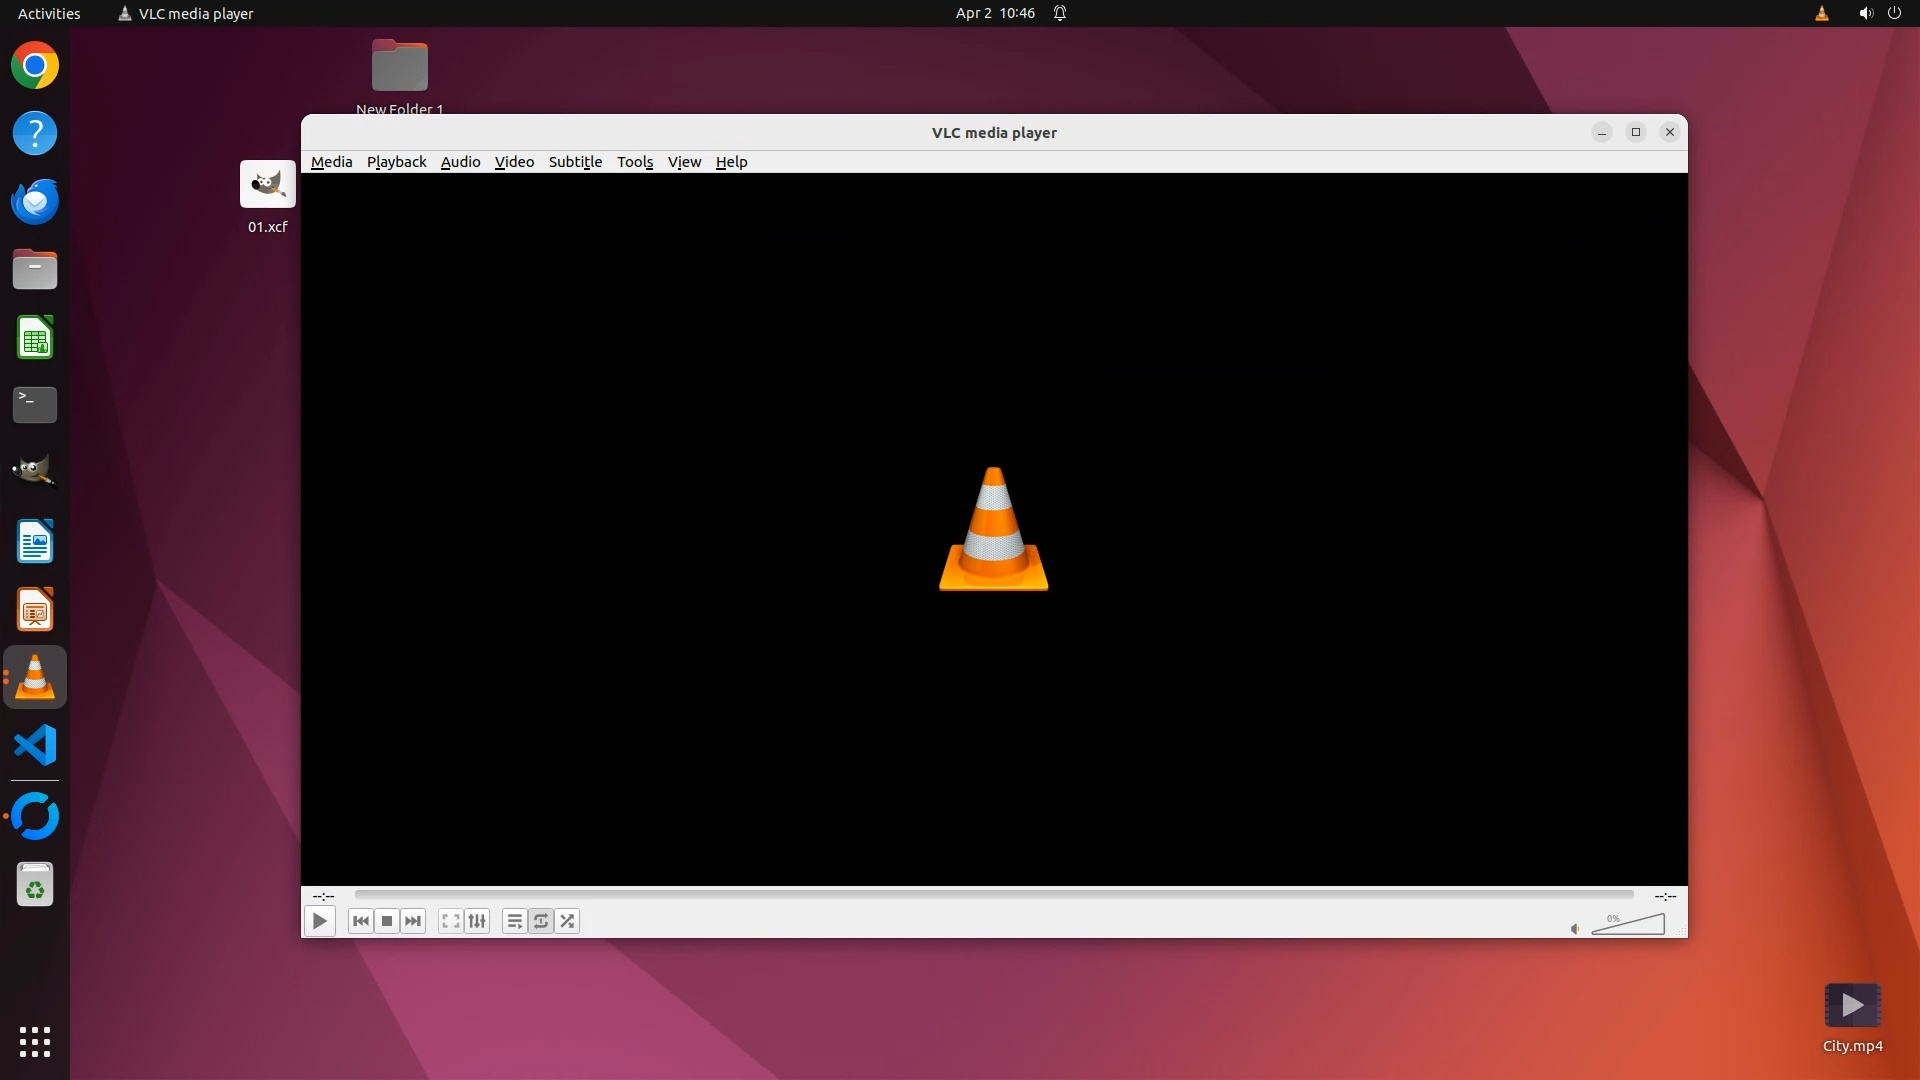Open extended settings equalizer icon
The width and height of the screenshot is (1920, 1080).
point(477,921)
